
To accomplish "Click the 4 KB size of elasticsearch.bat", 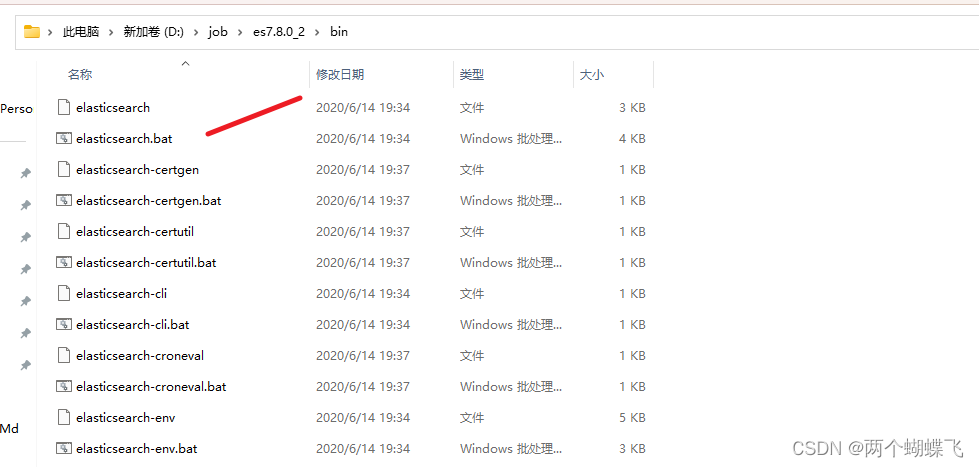I will 632,139.
